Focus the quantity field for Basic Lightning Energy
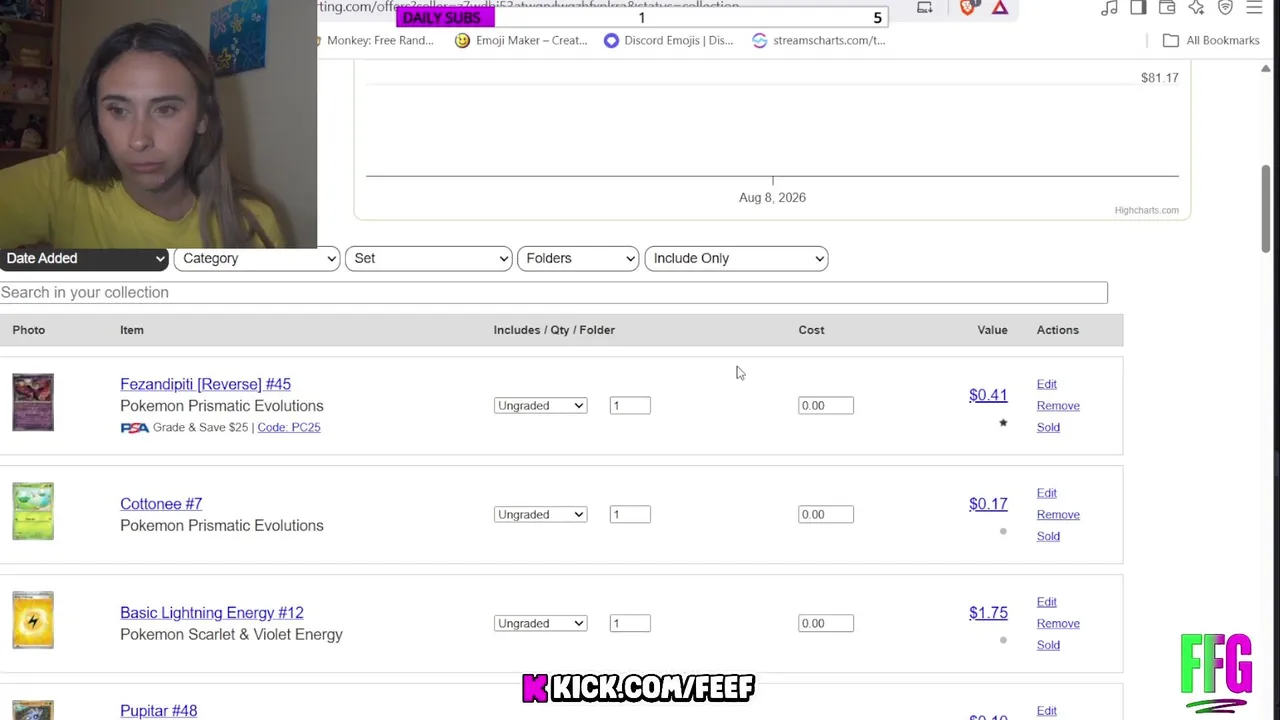The image size is (1280, 720). 630,623
